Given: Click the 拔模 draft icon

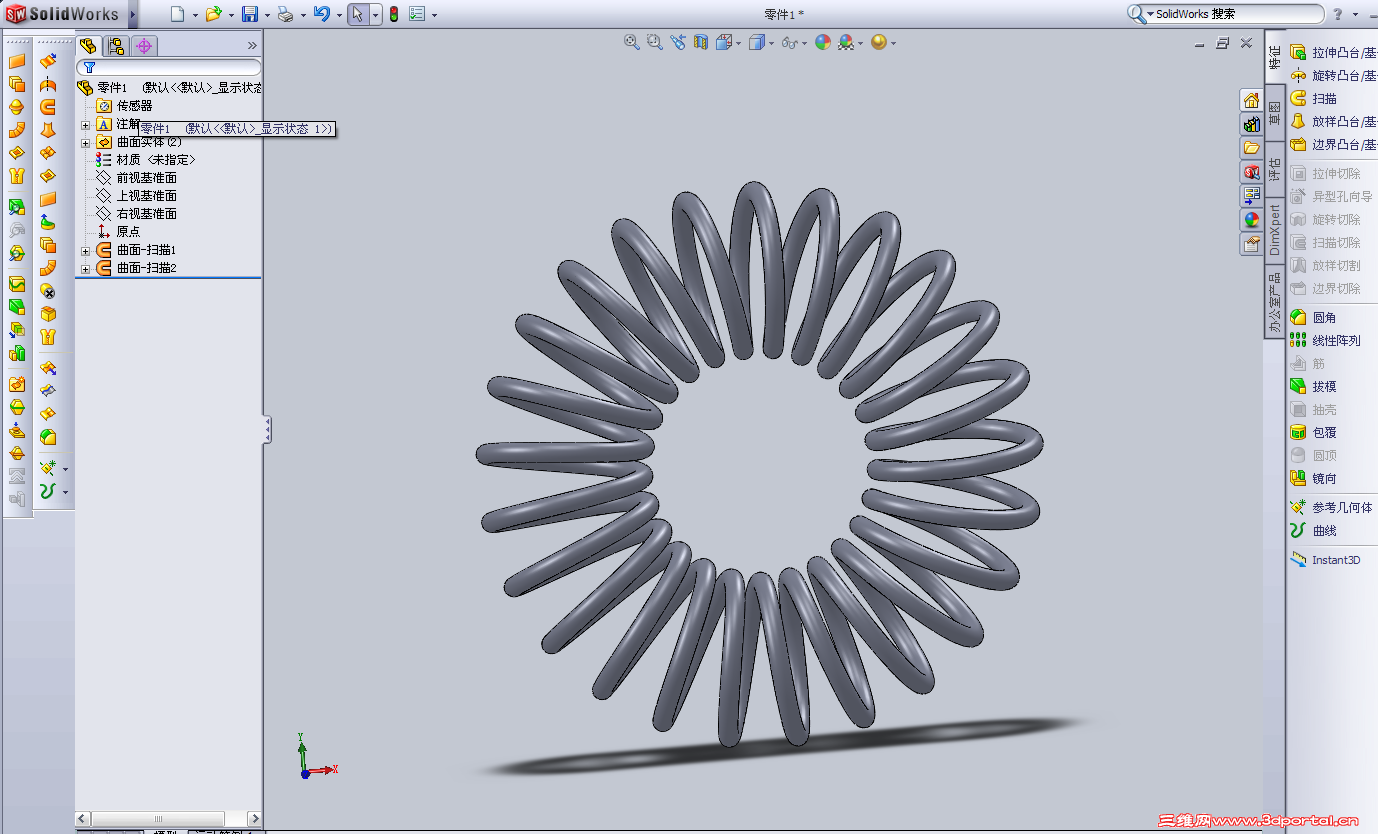Looking at the screenshot, I should click(x=1299, y=387).
